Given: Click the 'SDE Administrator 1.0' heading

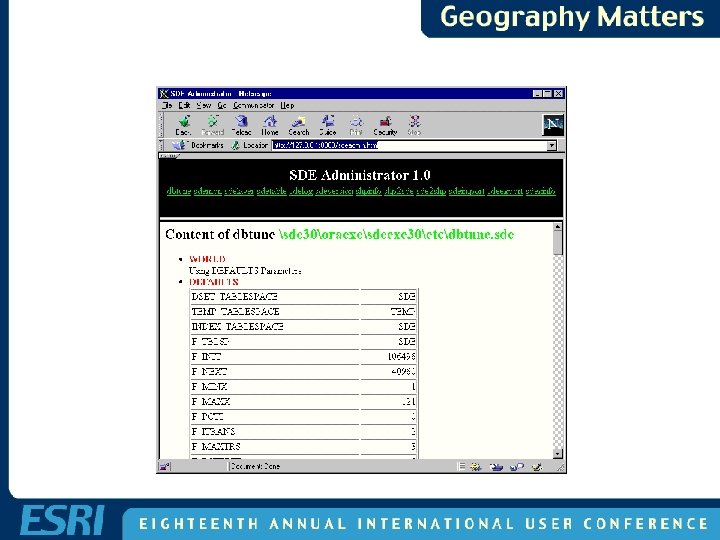Looking at the screenshot, I should point(360,175).
